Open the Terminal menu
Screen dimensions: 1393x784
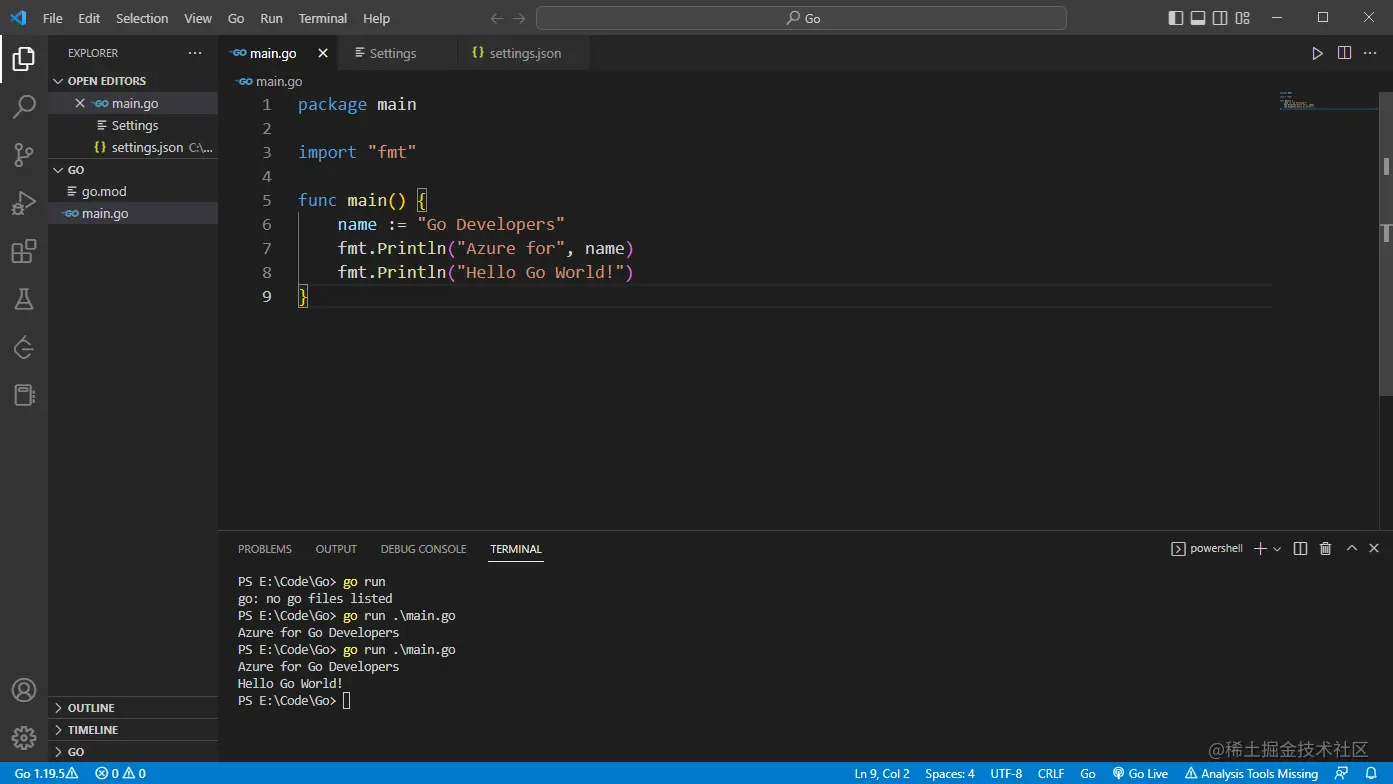point(323,18)
